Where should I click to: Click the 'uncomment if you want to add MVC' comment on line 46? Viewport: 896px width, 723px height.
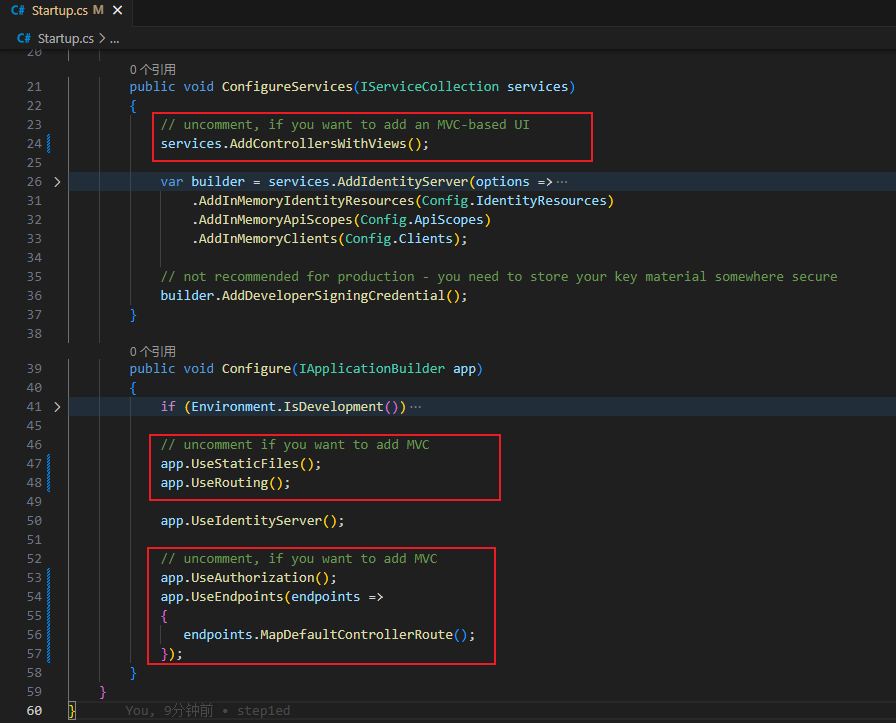click(x=295, y=445)
